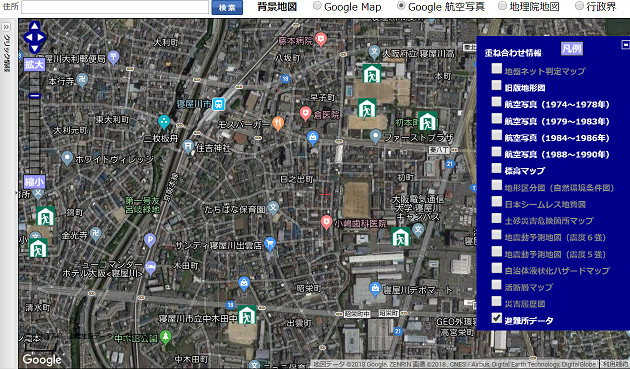The width and height of the screenshot is (630, 369).
Task: Enable 土砂災害危険箇所マップ overlay
Action: [x=497, y=218]
